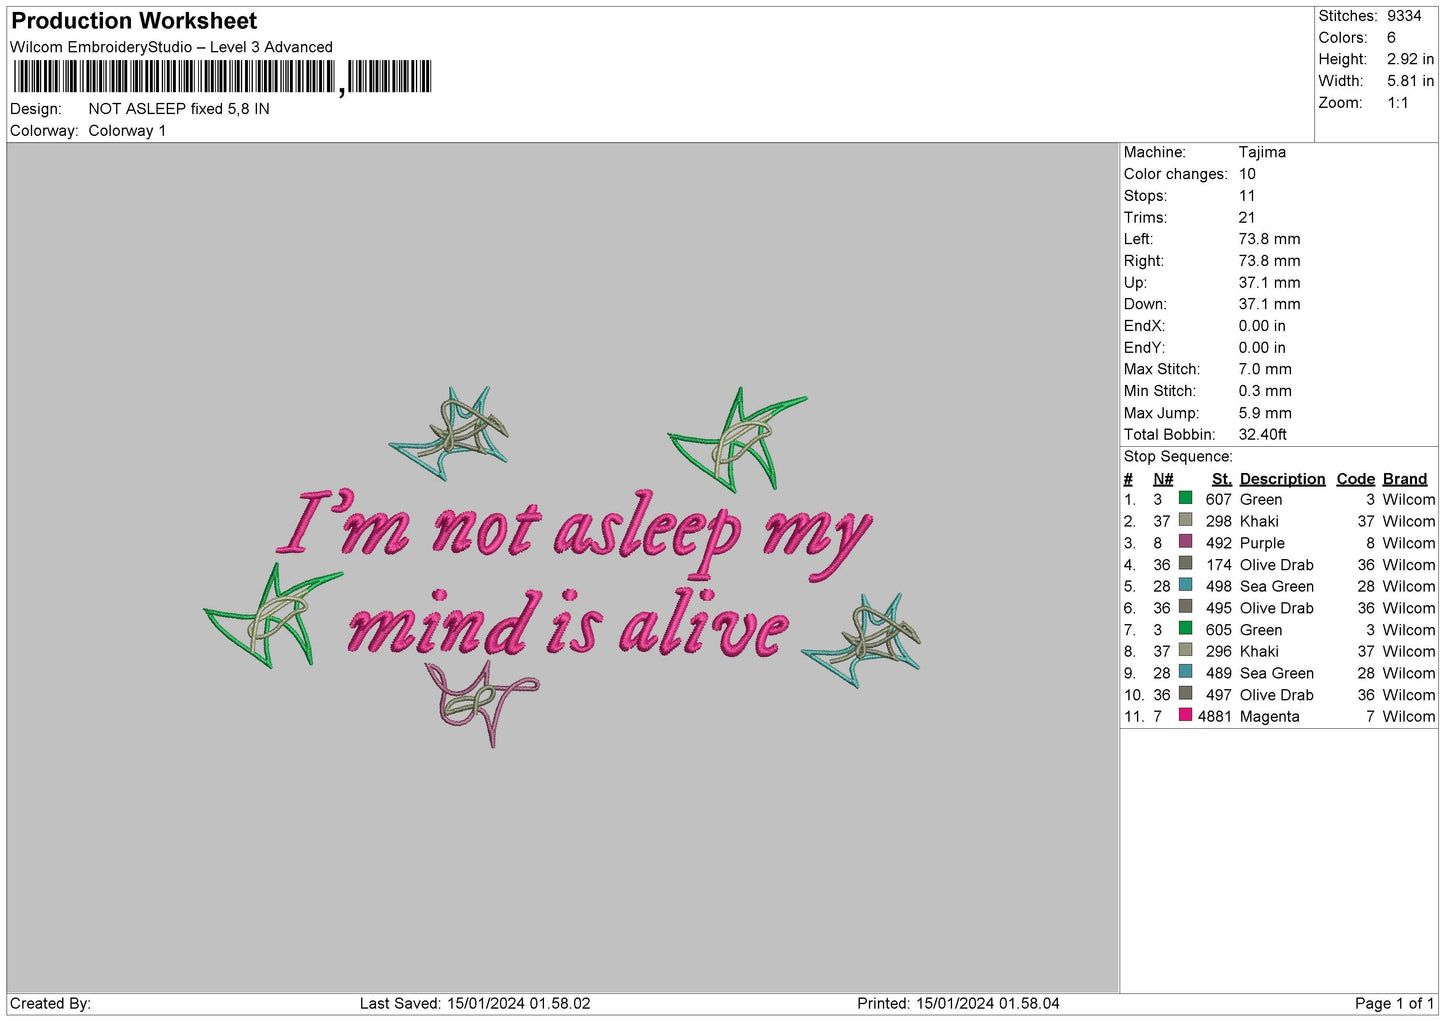This screenshot has height=1021, width=1445.
Task: Click the Width value '5.81 in'
Action: (x=1410, y=81)
